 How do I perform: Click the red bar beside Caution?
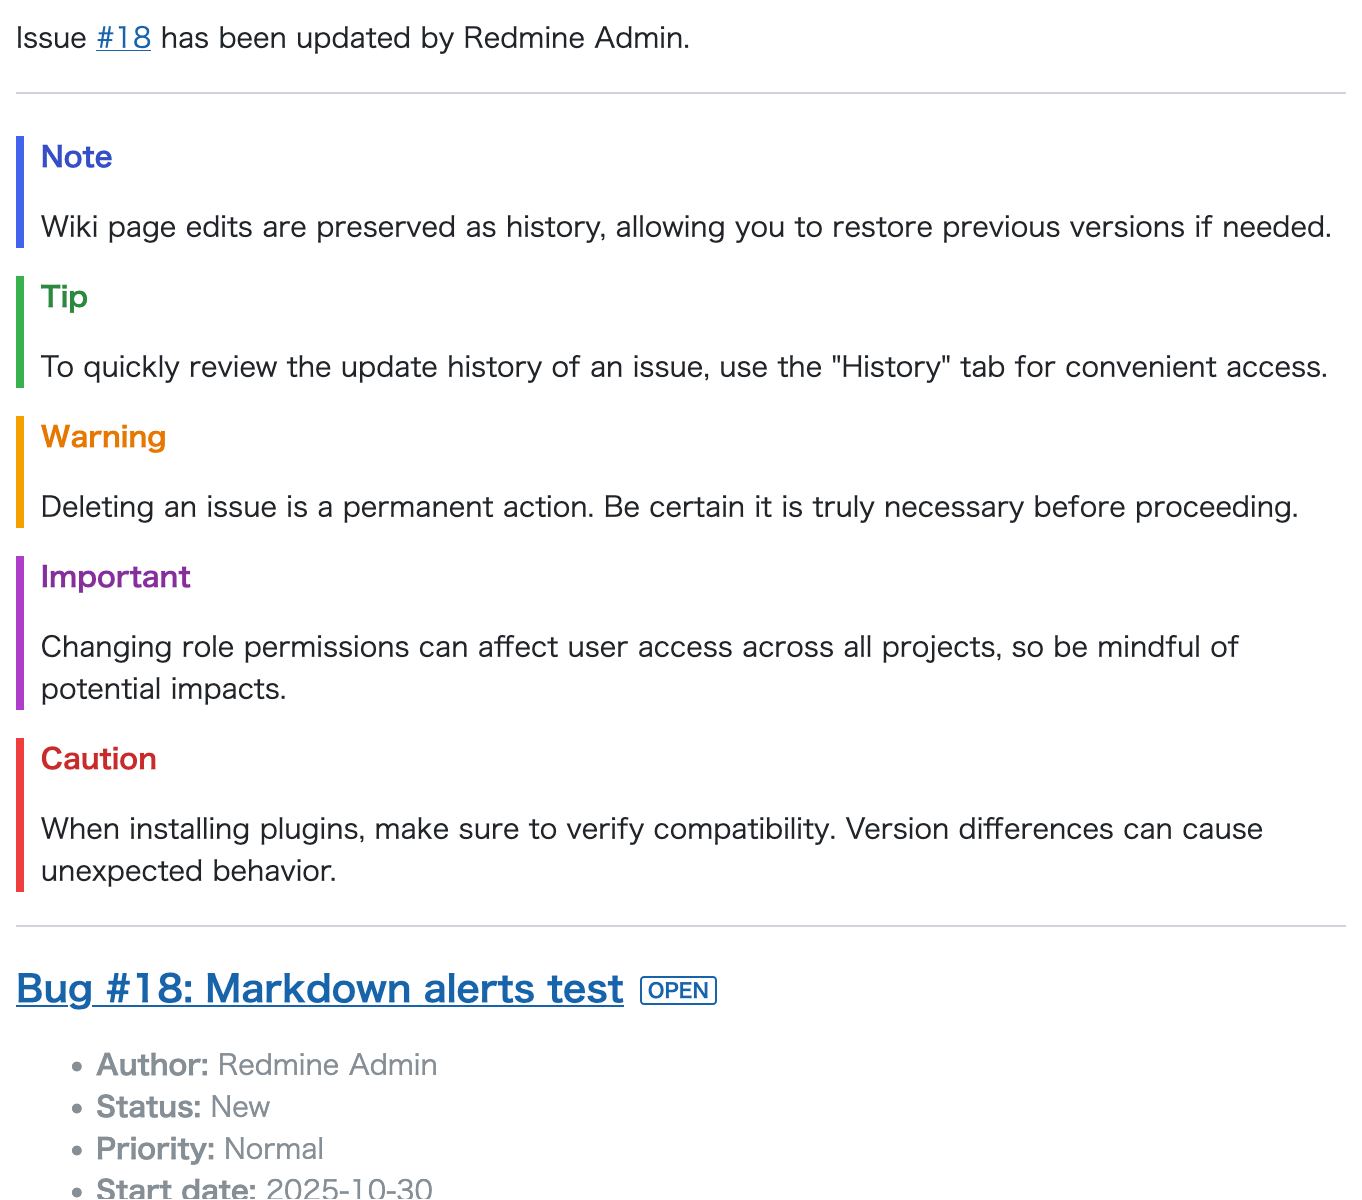click(x=20, y=814)
